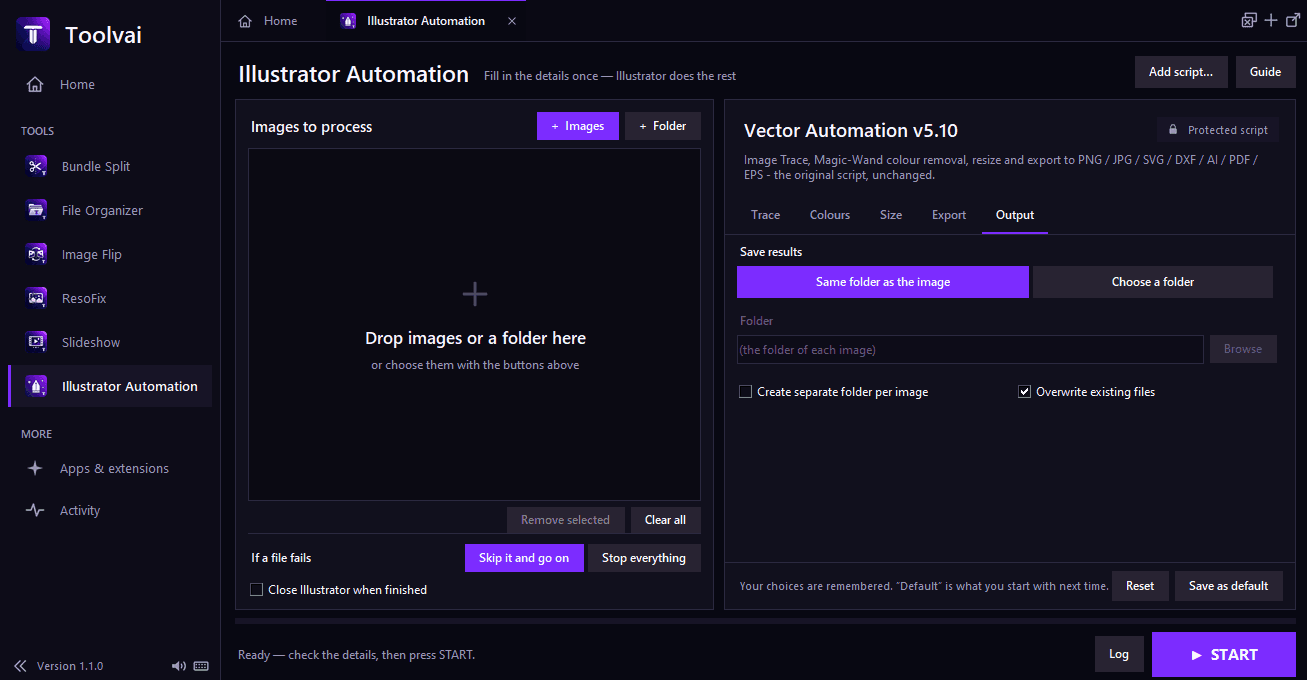Viewport: 1307px width, 680px height.
Task: Click the Toolvai logo icon
Action: pos(33,34)
